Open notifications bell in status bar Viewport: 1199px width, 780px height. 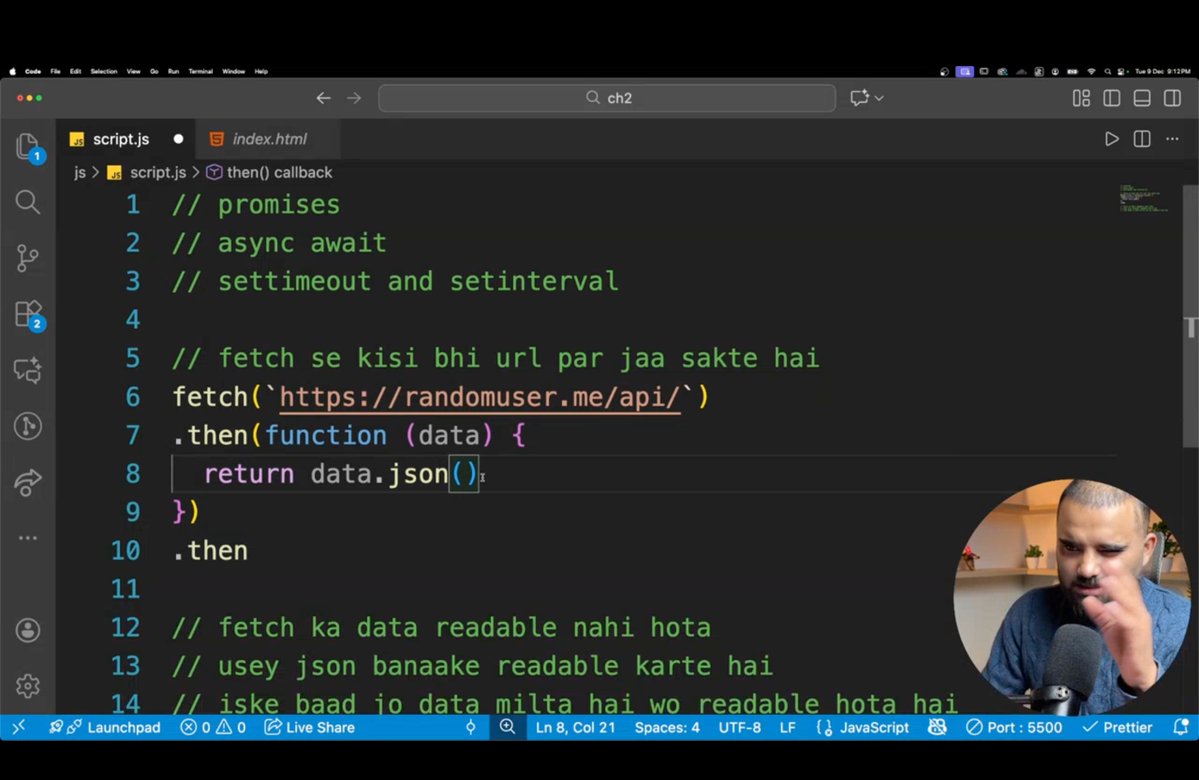tap(1181, 727)
